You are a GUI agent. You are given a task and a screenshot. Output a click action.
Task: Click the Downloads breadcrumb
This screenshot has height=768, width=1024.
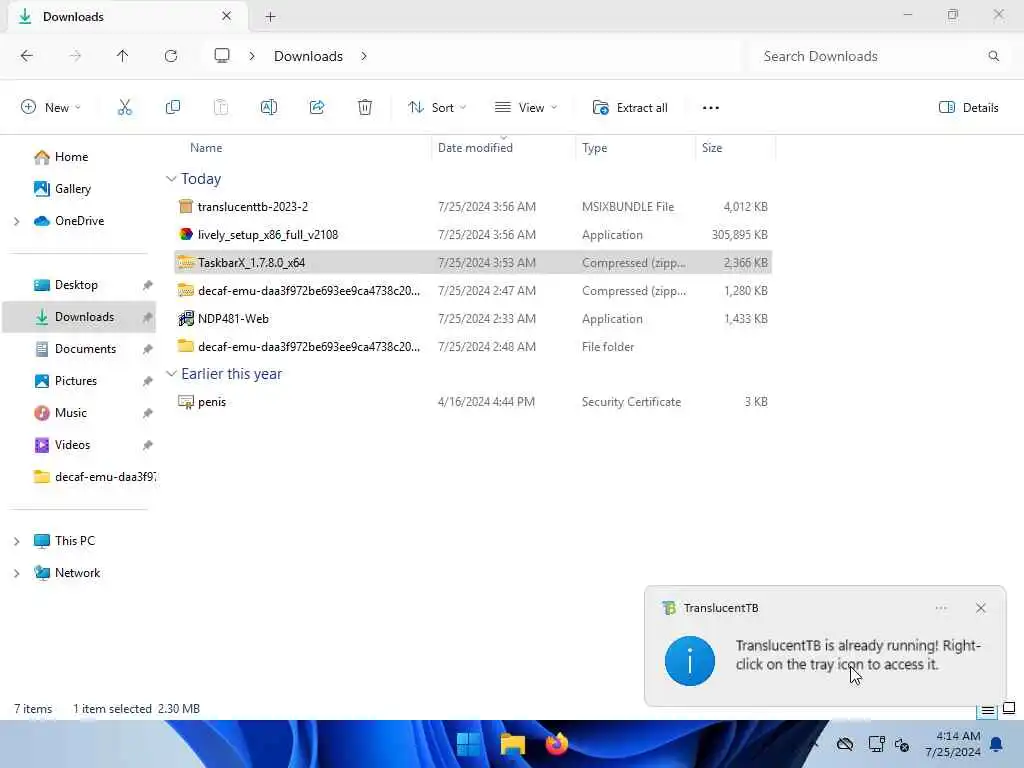308,56
